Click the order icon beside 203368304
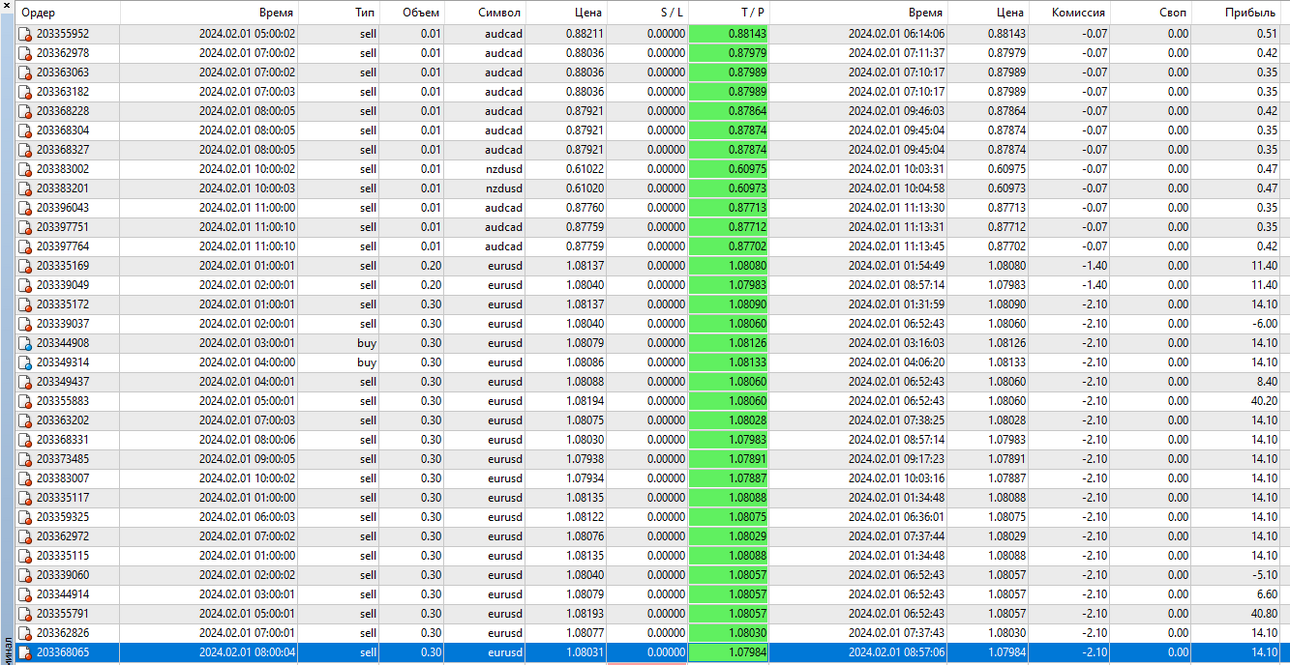The image size is (1290, 665). (x=26, y=130)
